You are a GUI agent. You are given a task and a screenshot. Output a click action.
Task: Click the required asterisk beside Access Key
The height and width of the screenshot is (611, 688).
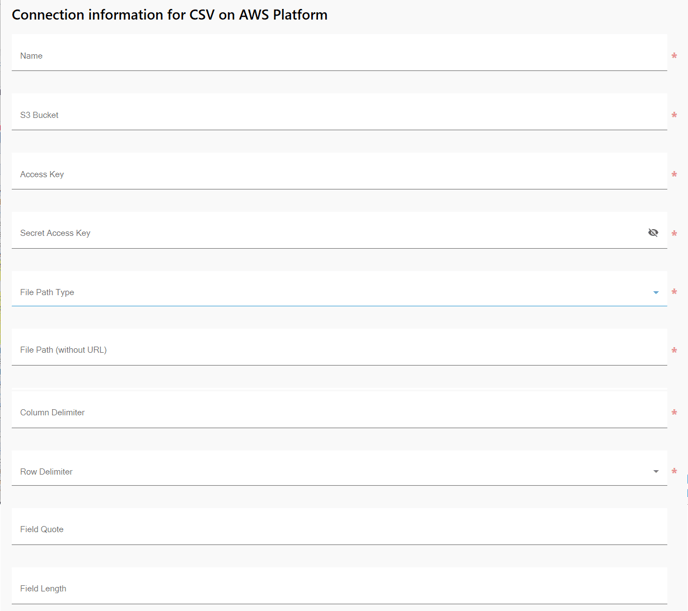[x=674, y=175]
